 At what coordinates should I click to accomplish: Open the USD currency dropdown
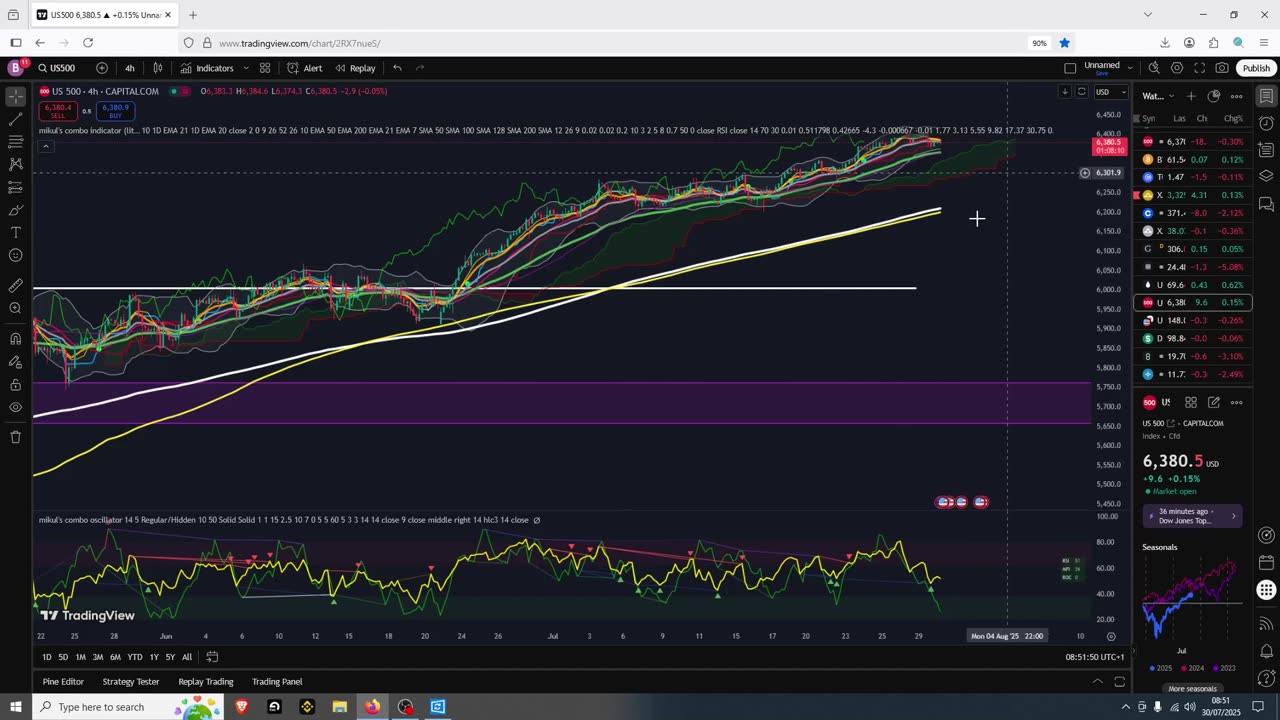point(1110,92)
